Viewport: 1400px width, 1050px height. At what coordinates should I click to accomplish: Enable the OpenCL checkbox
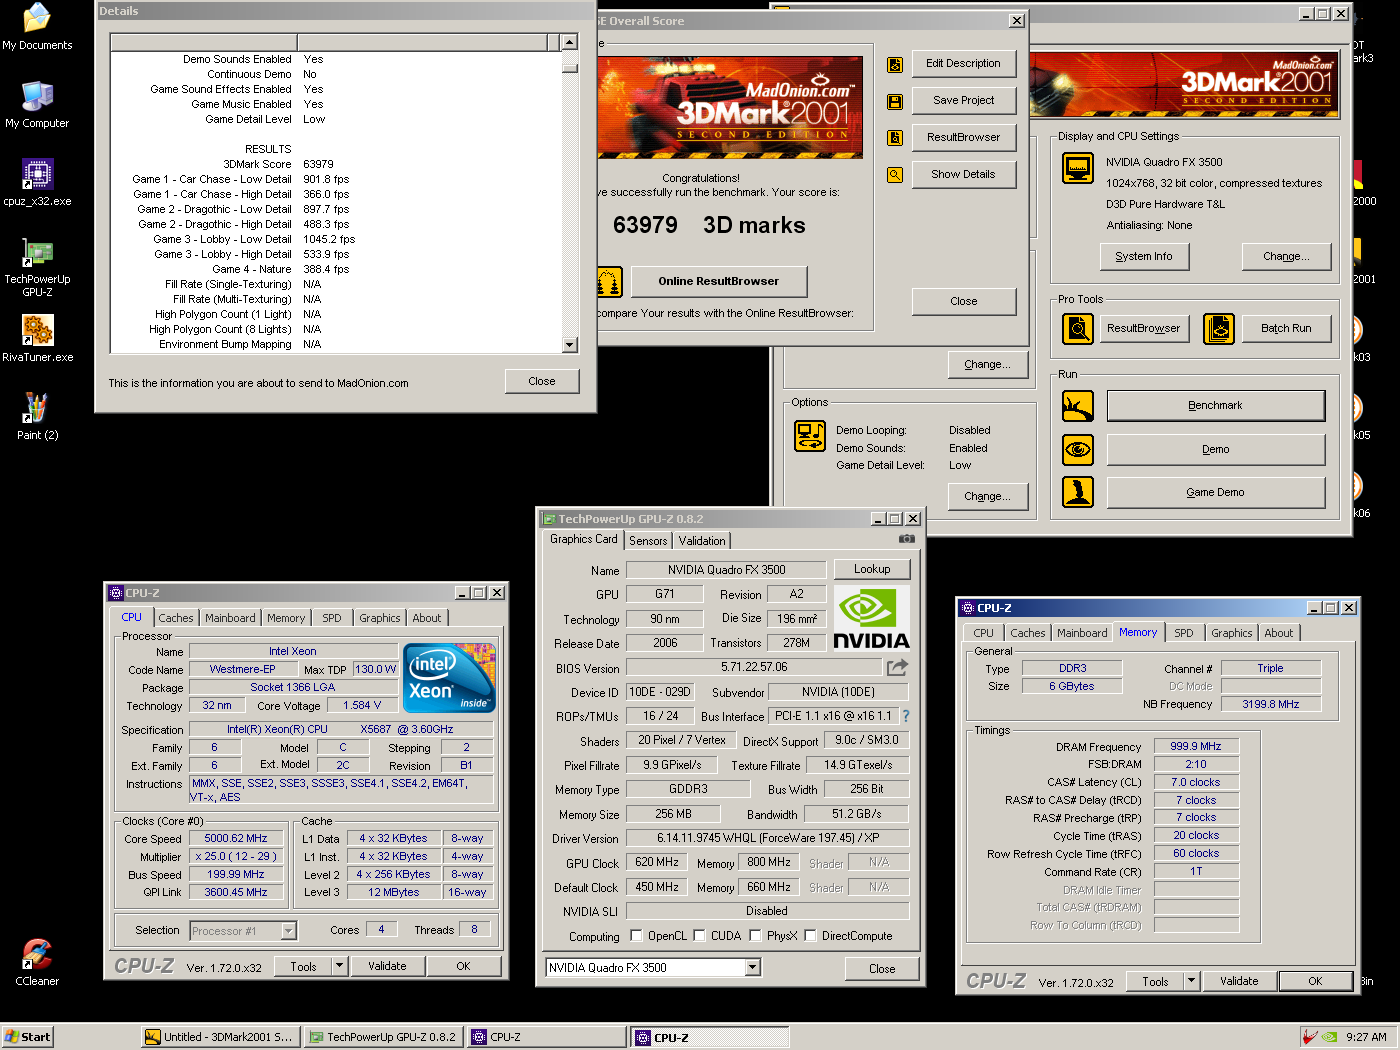point(636,936)
